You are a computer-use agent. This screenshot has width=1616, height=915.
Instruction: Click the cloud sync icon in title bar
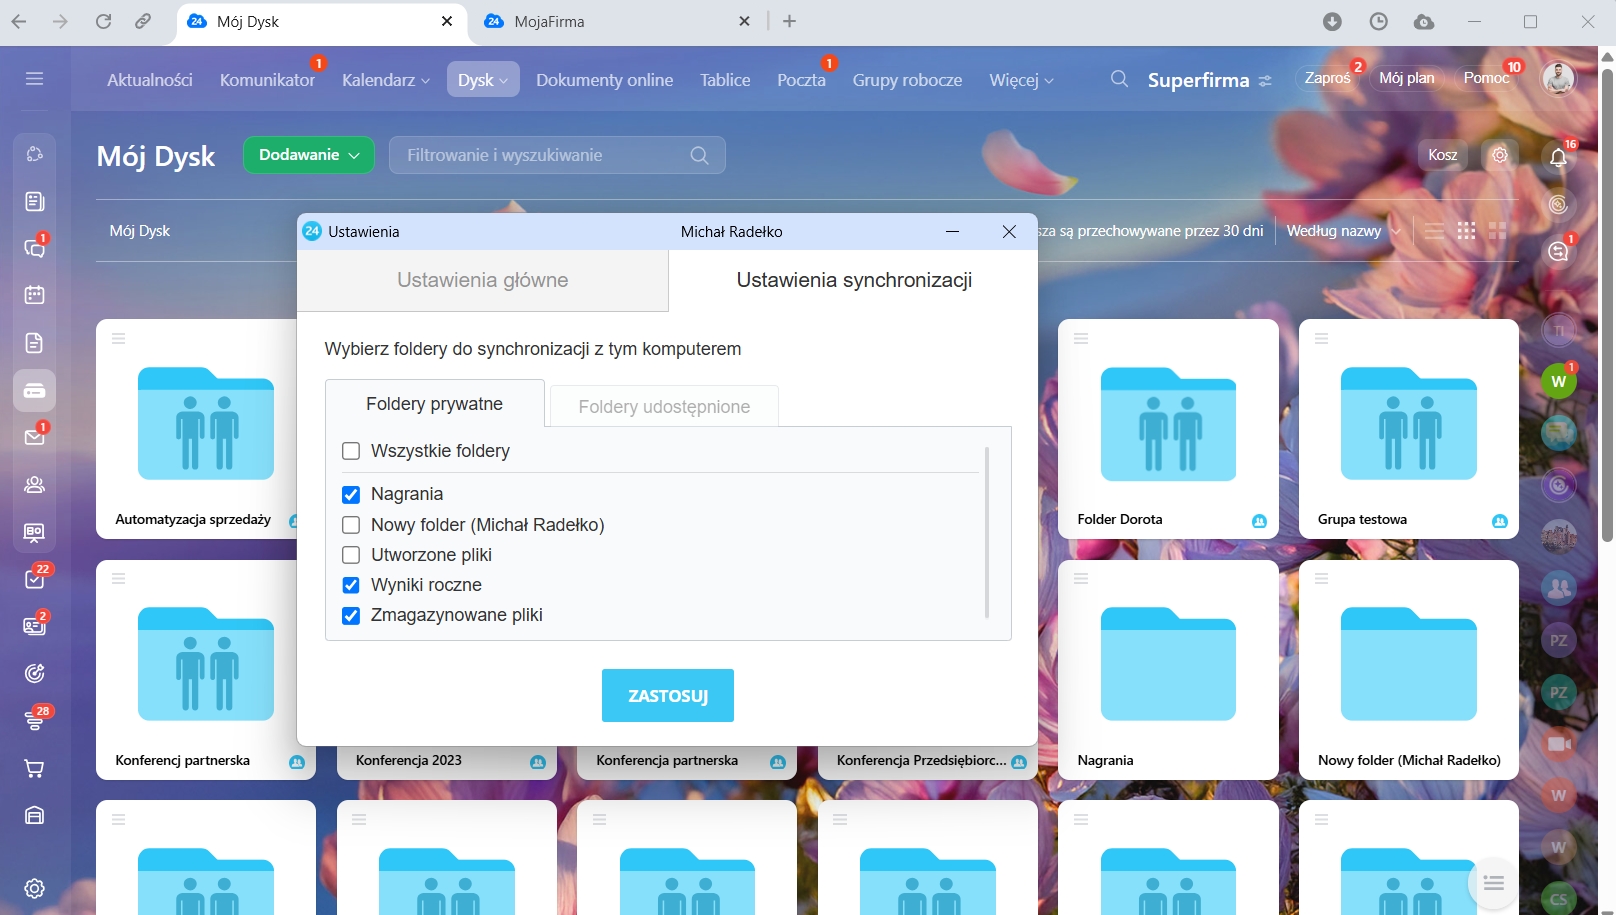point(1425,21)
